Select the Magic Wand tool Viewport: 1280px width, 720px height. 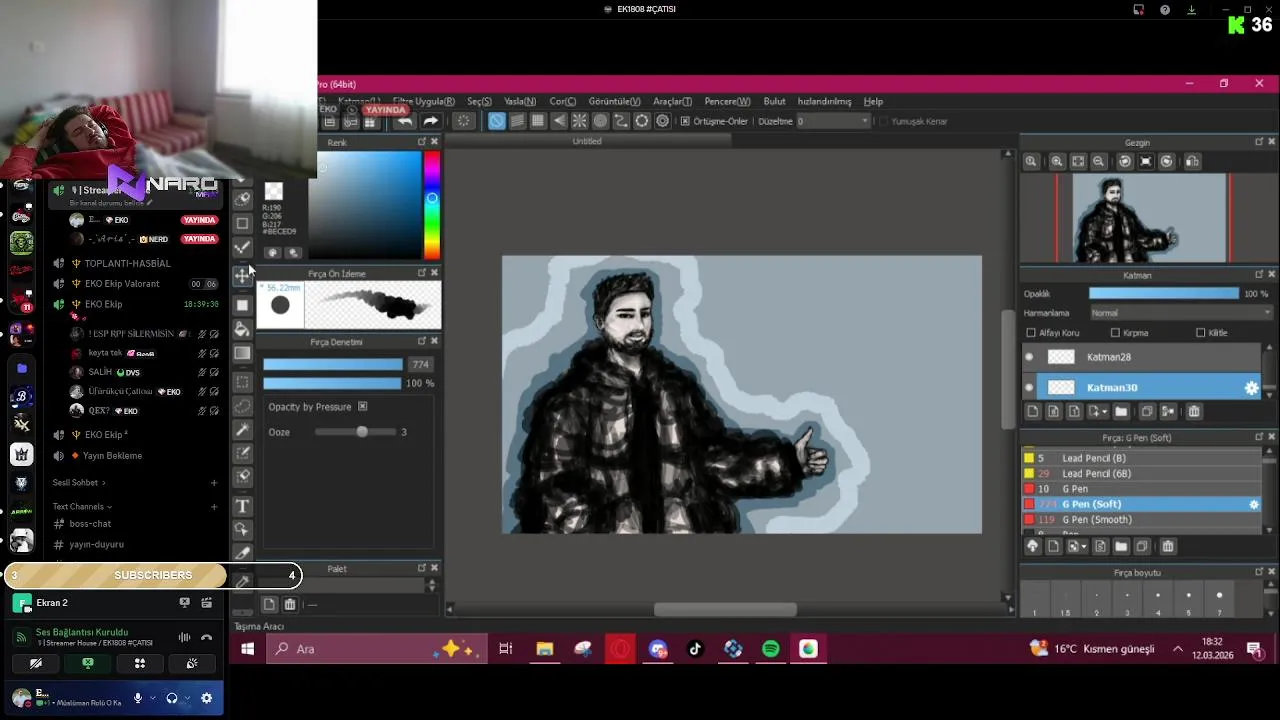(242, 430)
